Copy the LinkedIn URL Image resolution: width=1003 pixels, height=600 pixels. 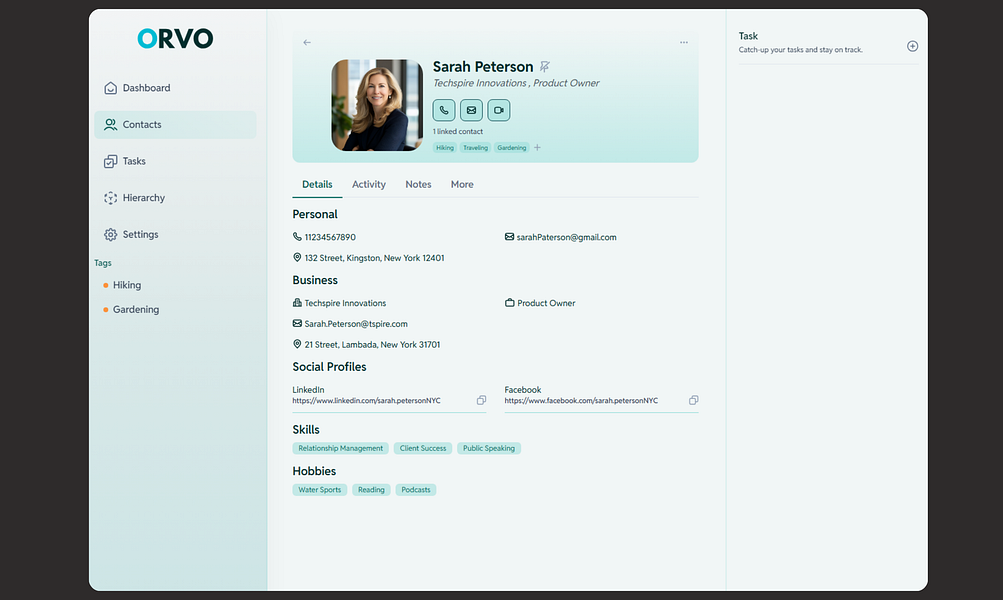481,400
